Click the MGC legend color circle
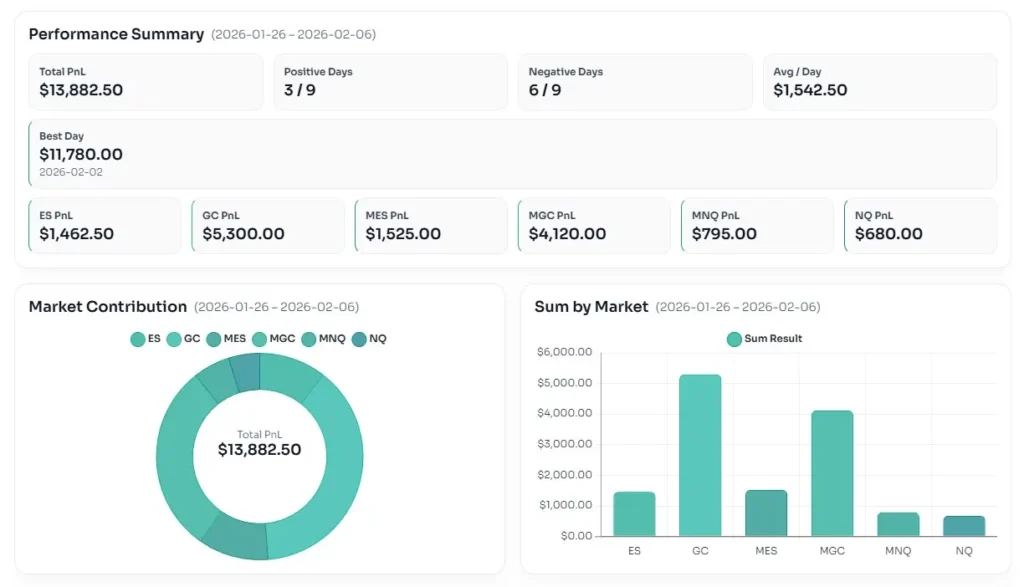 point(261,339)
